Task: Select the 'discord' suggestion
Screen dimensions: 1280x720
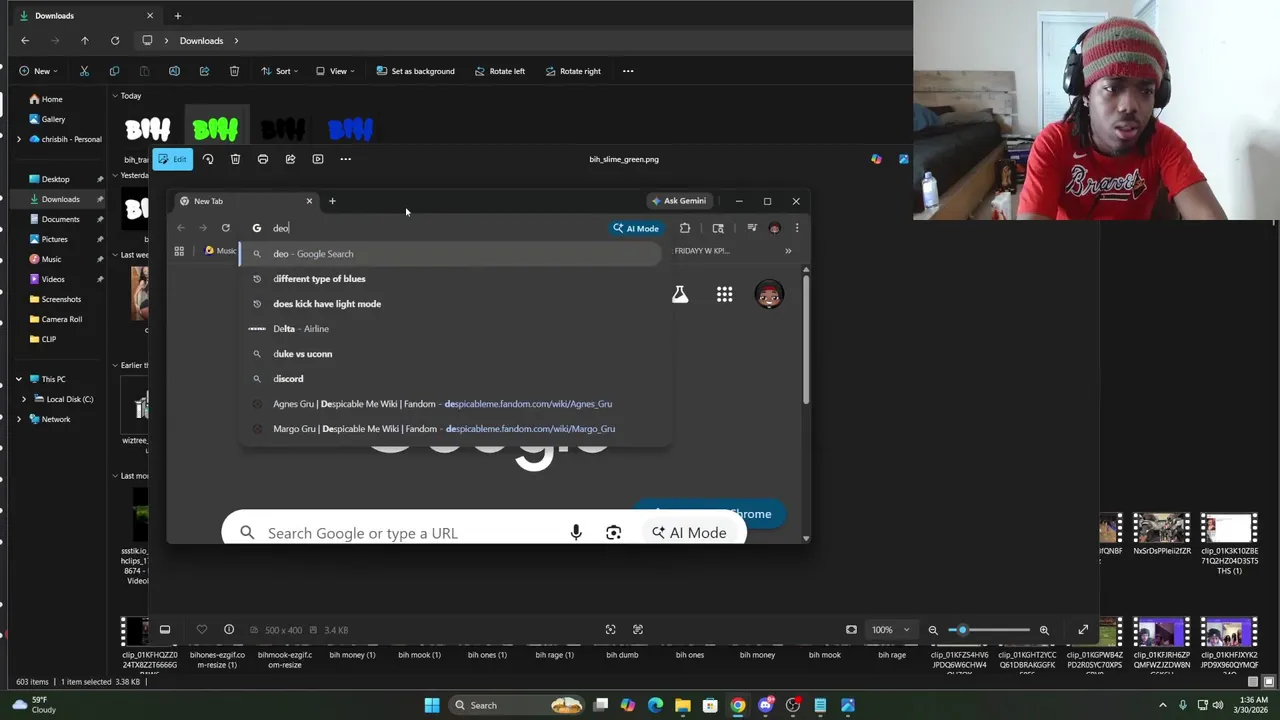Action: [x=450, y=379]
